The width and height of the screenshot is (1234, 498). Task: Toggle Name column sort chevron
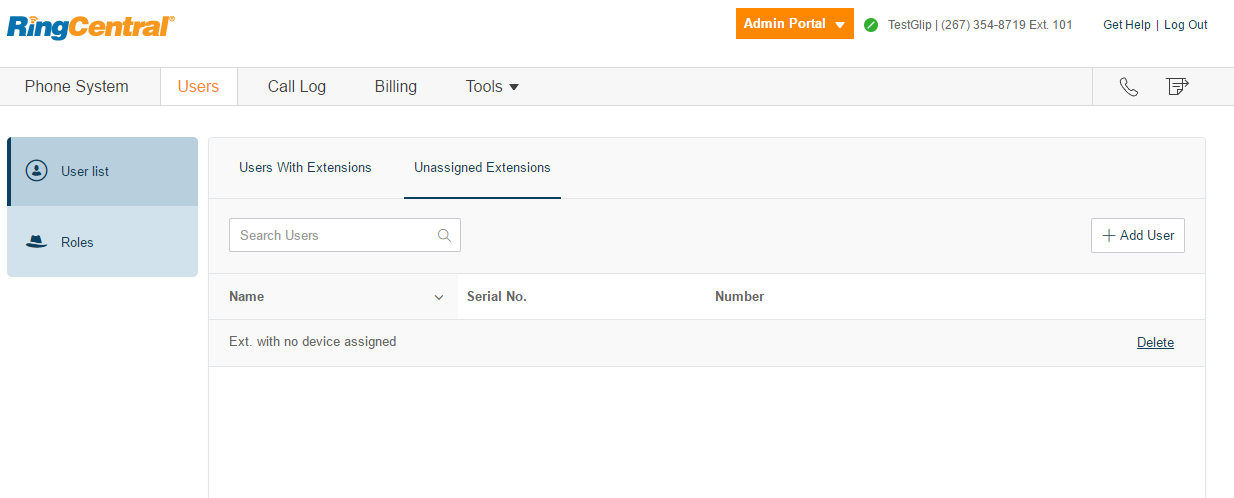pos(438,298)
